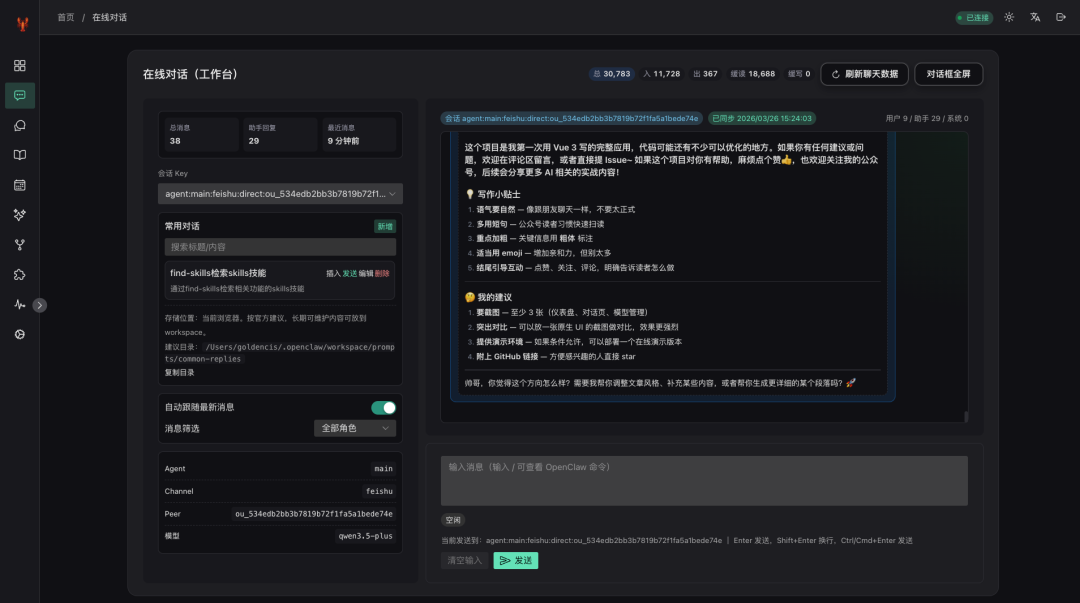1080x603 pixels.
Task: Open the settings gear icon at sidebar bottom
Action: (20, 335)
